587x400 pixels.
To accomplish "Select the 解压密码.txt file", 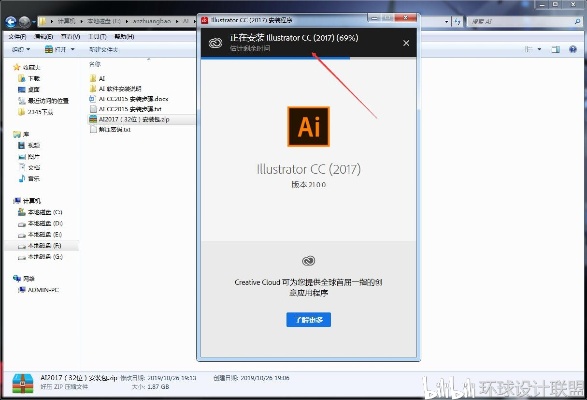I will click(110, 129).
